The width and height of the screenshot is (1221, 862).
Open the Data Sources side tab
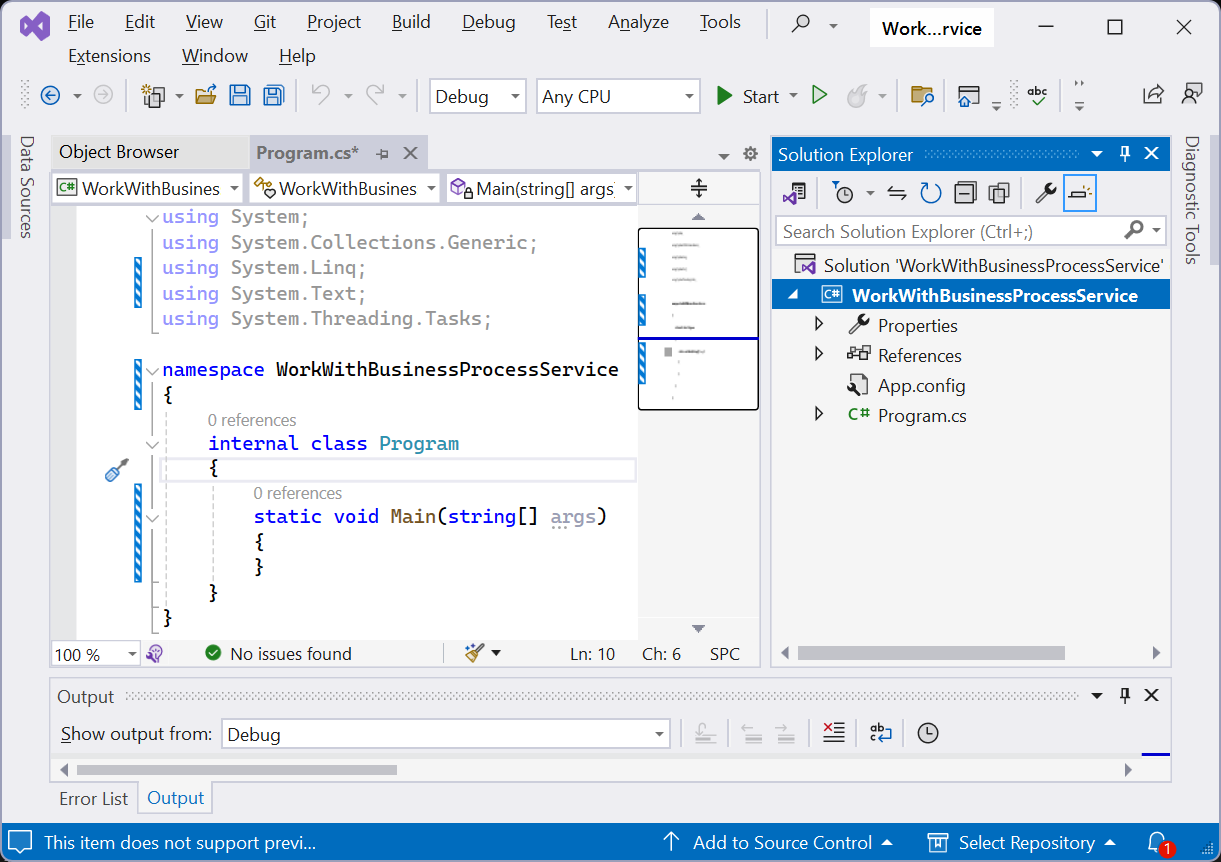[x=27, y=187]
